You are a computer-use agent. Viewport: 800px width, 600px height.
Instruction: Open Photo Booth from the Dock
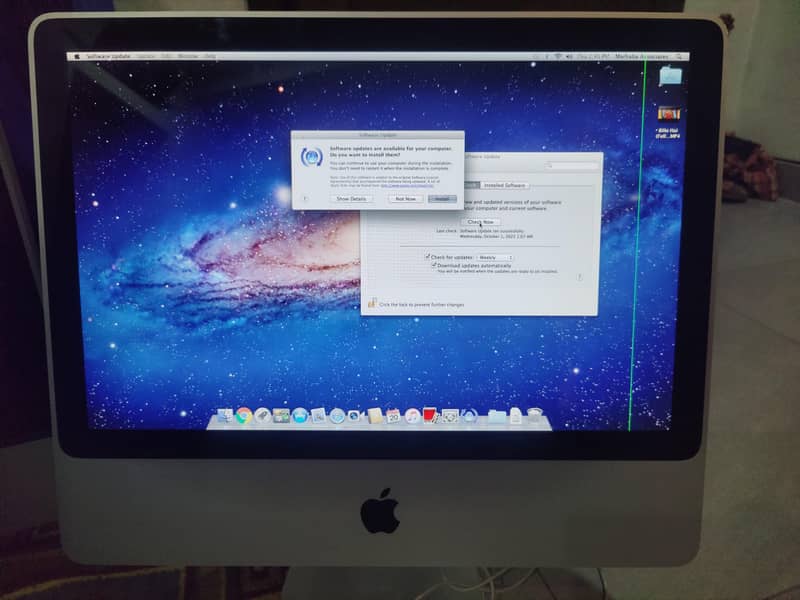(430, 416)
